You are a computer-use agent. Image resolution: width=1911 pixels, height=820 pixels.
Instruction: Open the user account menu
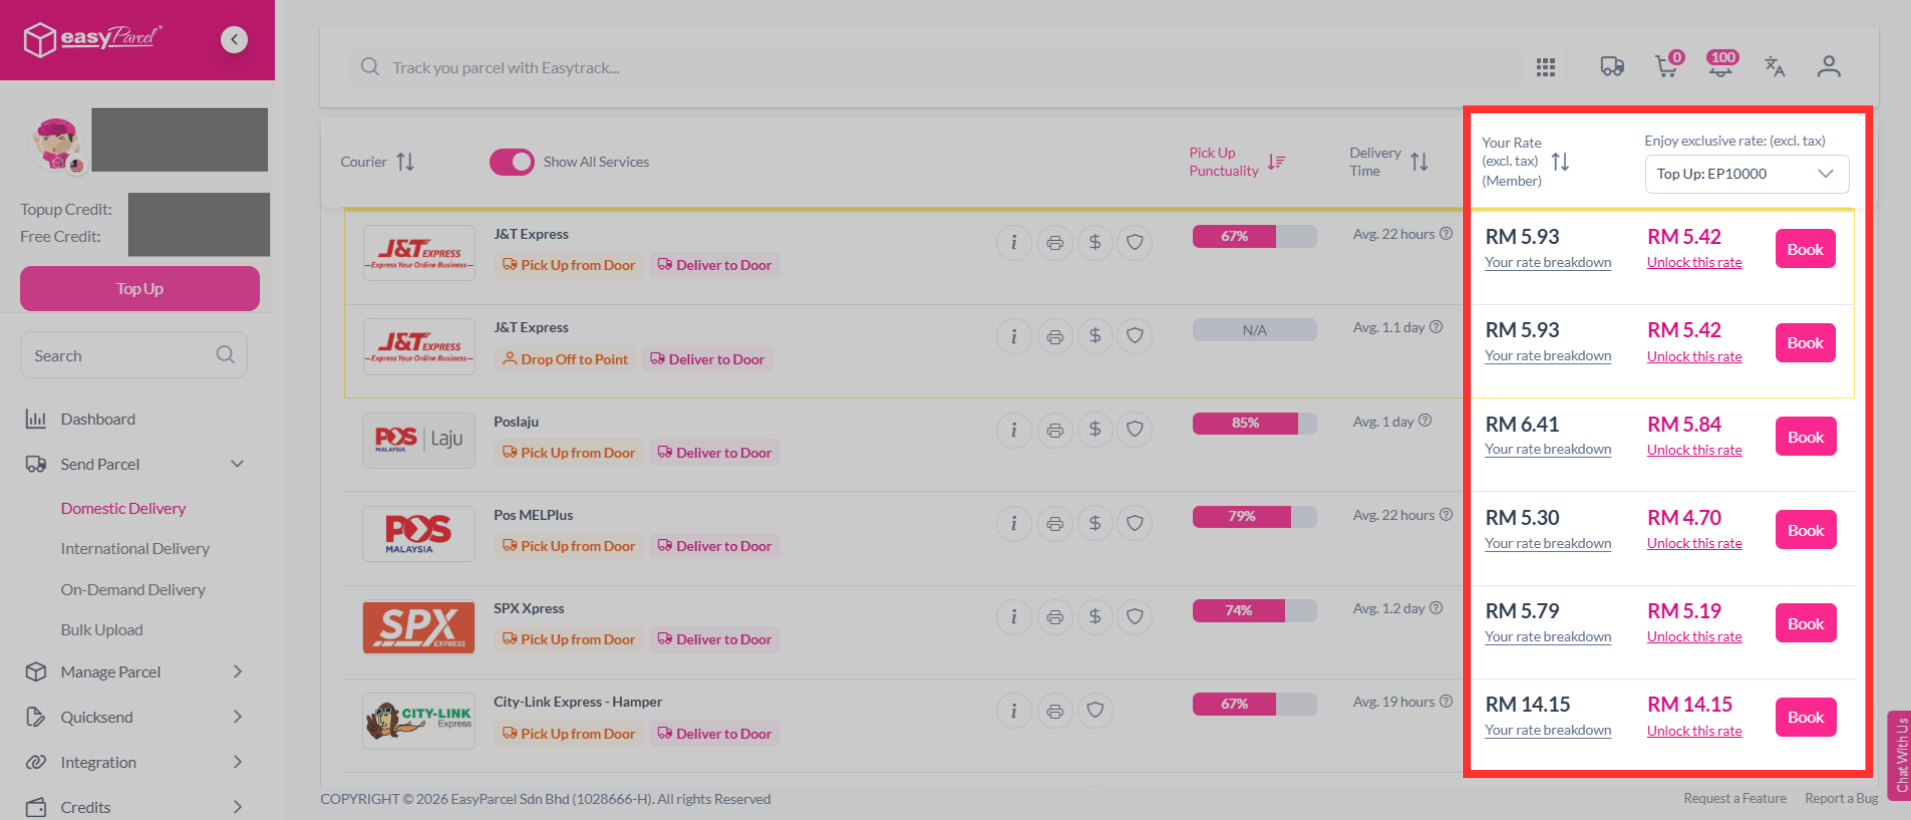coord(1828,67)
